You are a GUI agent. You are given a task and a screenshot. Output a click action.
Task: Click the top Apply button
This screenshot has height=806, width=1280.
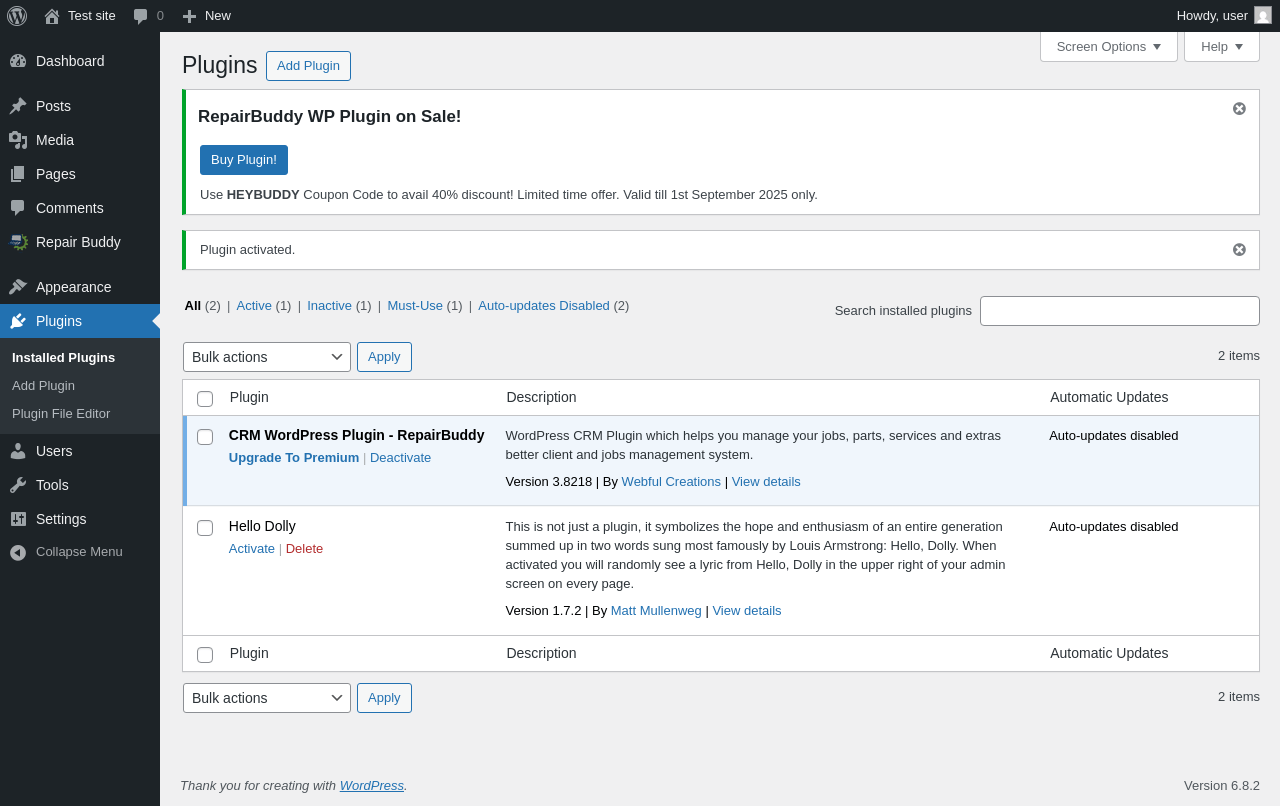[384, 357]
